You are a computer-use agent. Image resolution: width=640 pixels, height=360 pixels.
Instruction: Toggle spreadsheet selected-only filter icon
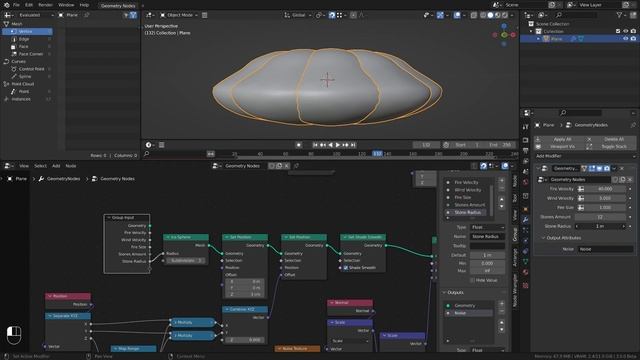126,15
